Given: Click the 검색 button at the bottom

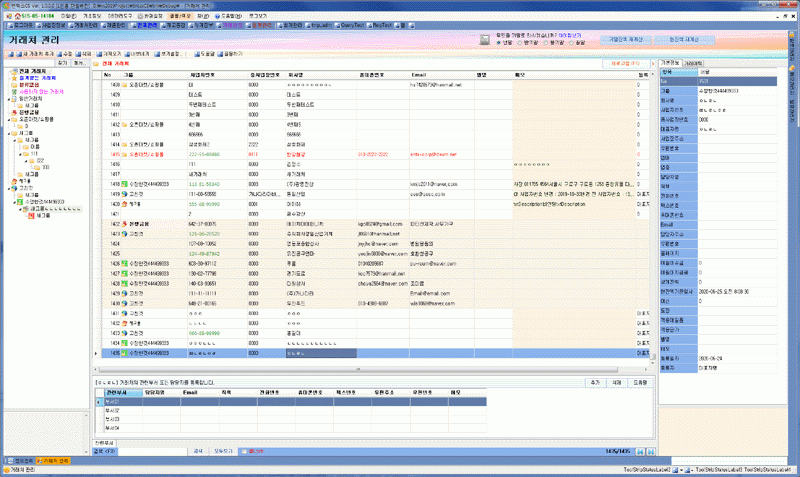Looking at the screenshot, I should 198,451.
